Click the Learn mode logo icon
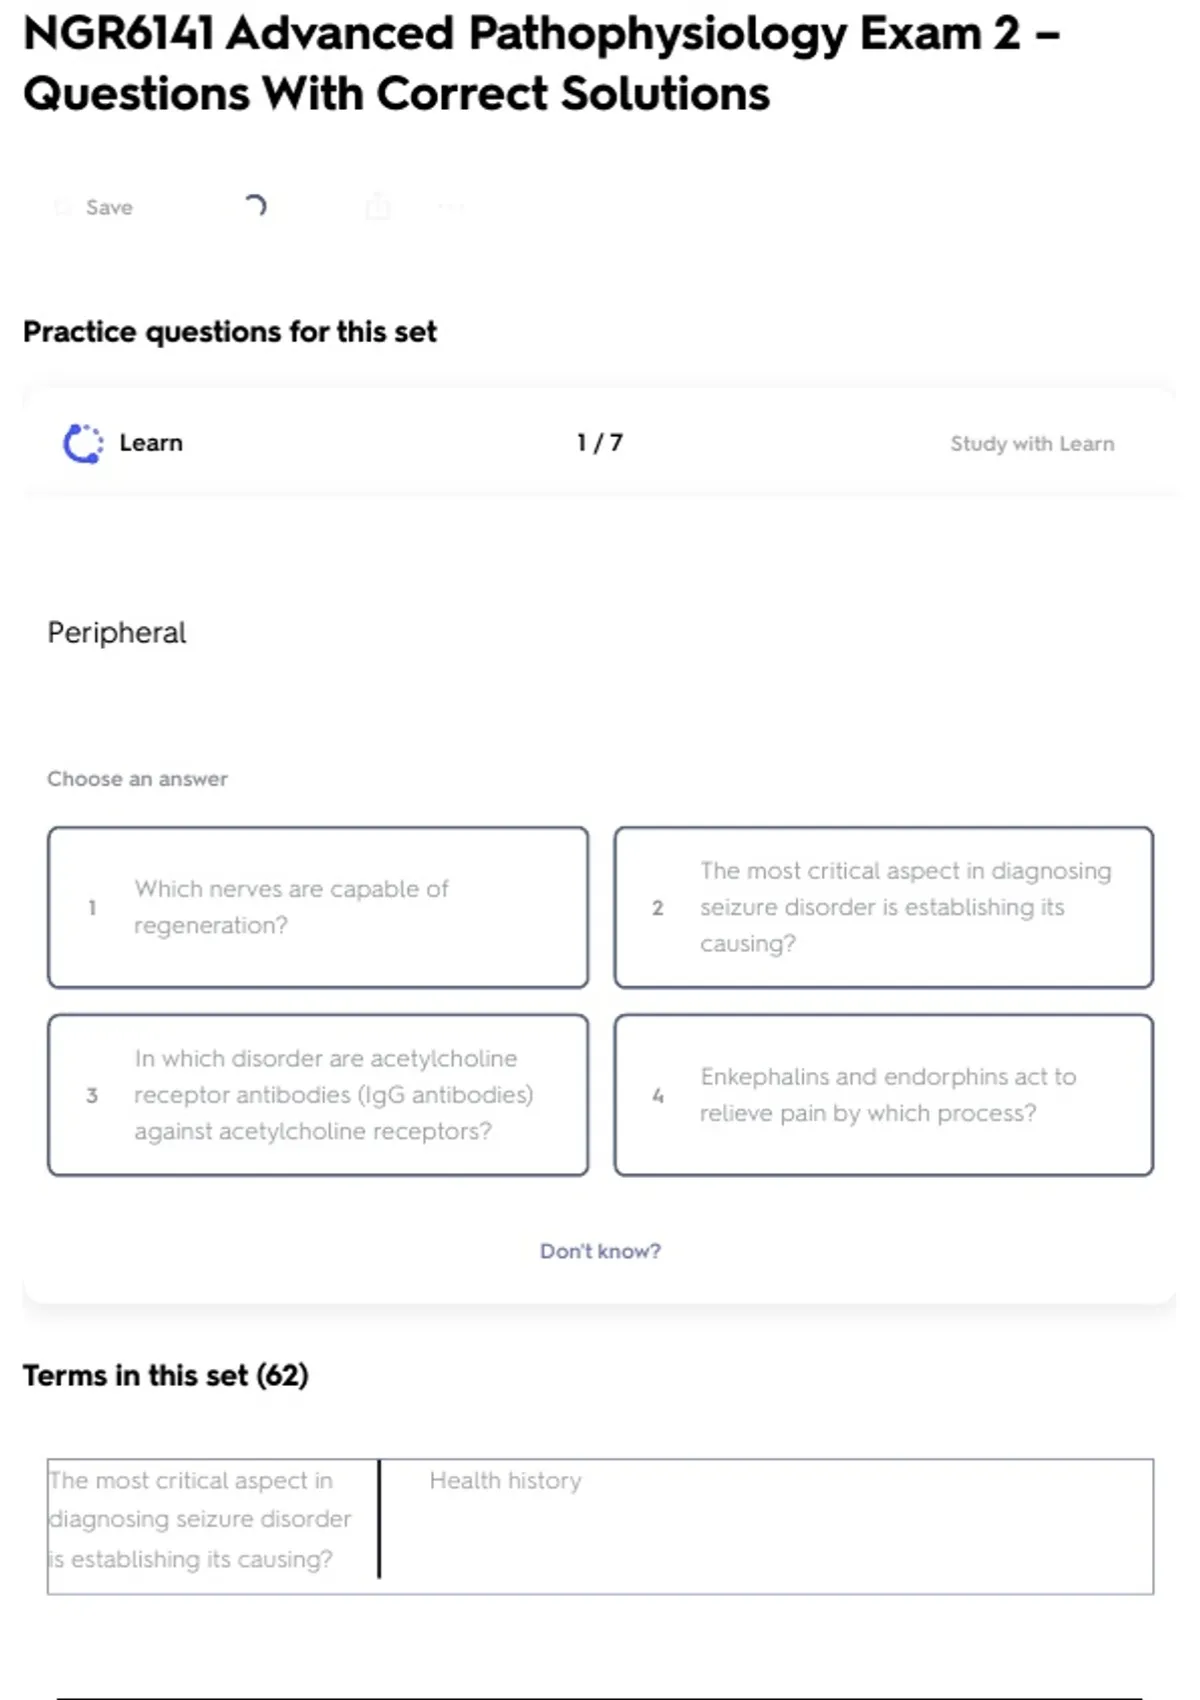The width and height of the screenshot is (1200, 1700). [x=83, y=443]
